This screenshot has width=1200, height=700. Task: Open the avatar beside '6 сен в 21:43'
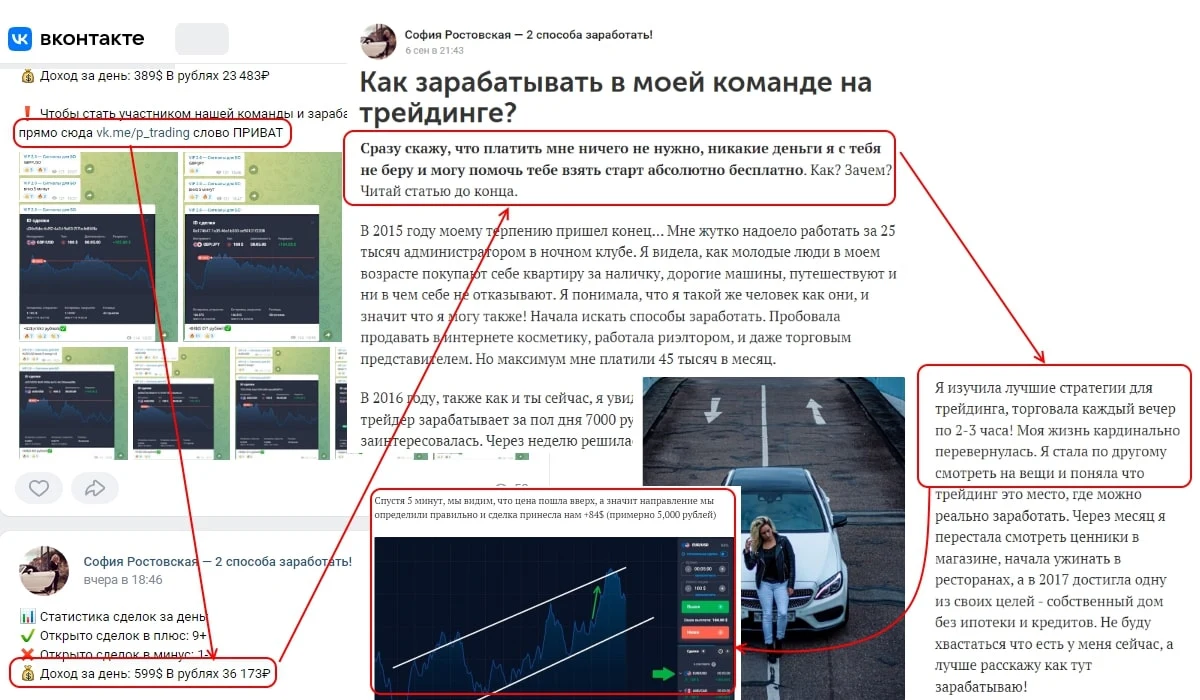tap(379, 42)
